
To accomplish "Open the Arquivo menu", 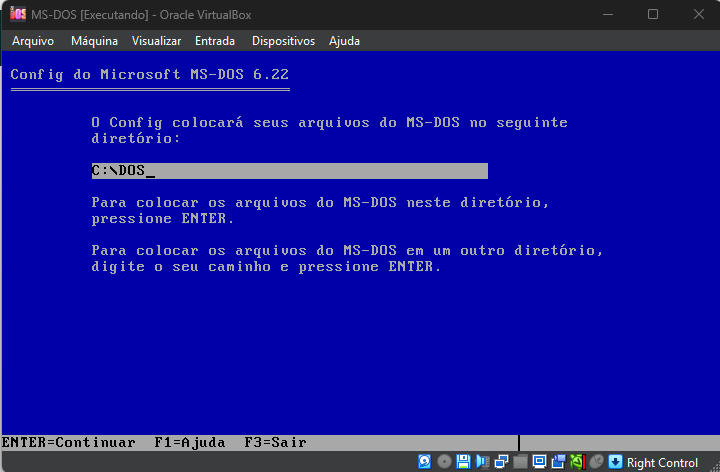I will click(x=33, y=41).
